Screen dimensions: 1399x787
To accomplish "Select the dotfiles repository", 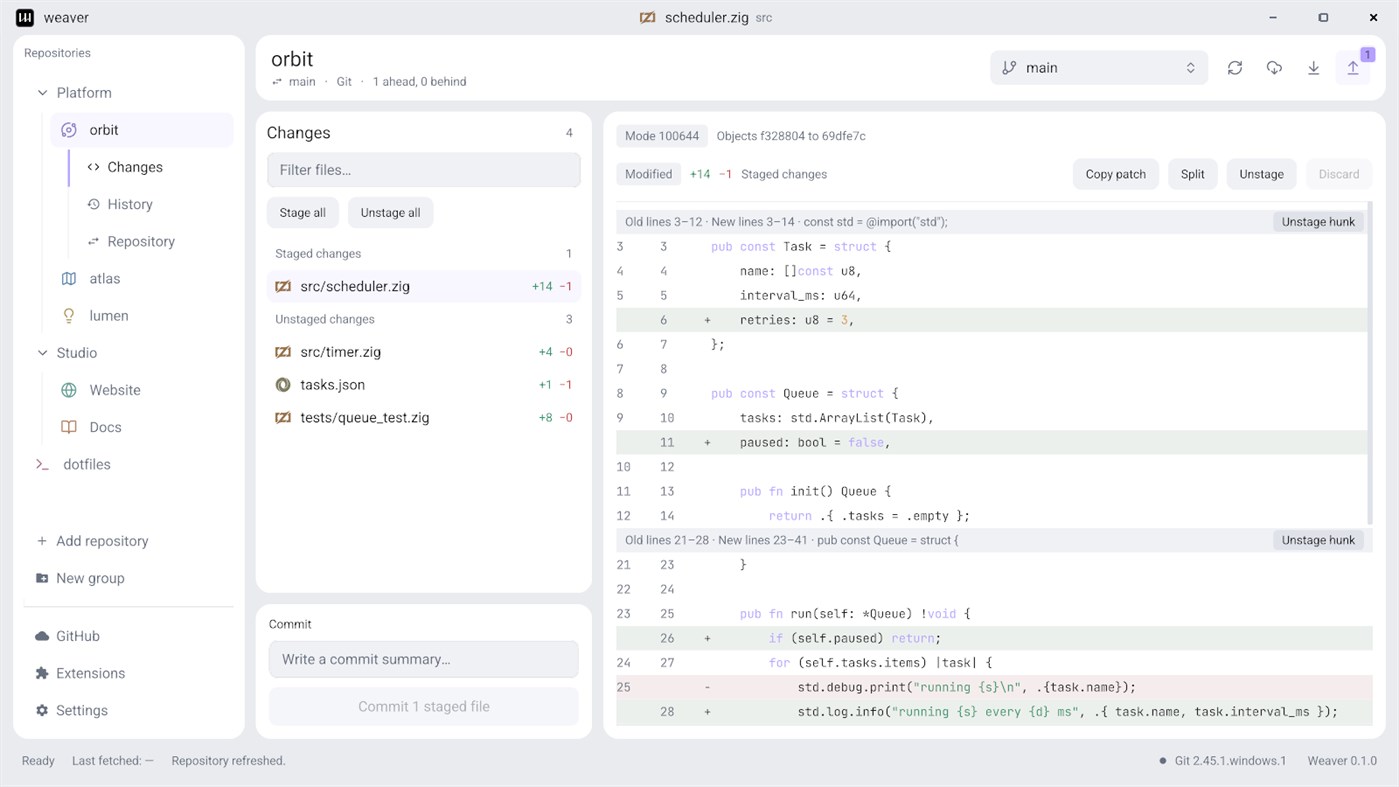I will click(129, 464).
